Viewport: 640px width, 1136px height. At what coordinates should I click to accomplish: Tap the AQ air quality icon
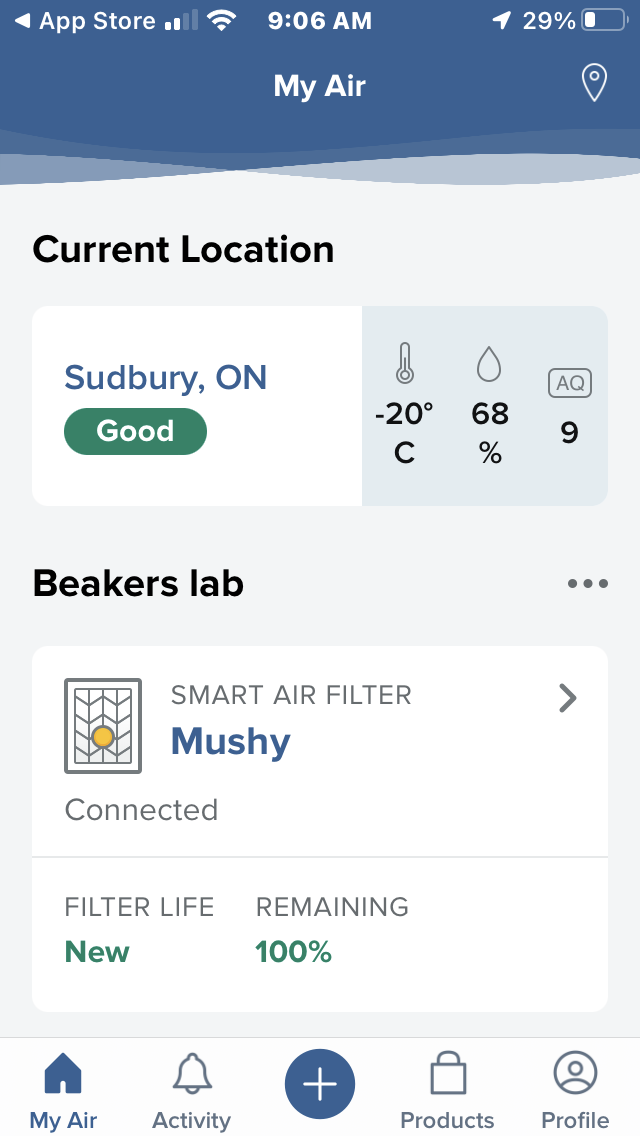[x=570, y=382]
